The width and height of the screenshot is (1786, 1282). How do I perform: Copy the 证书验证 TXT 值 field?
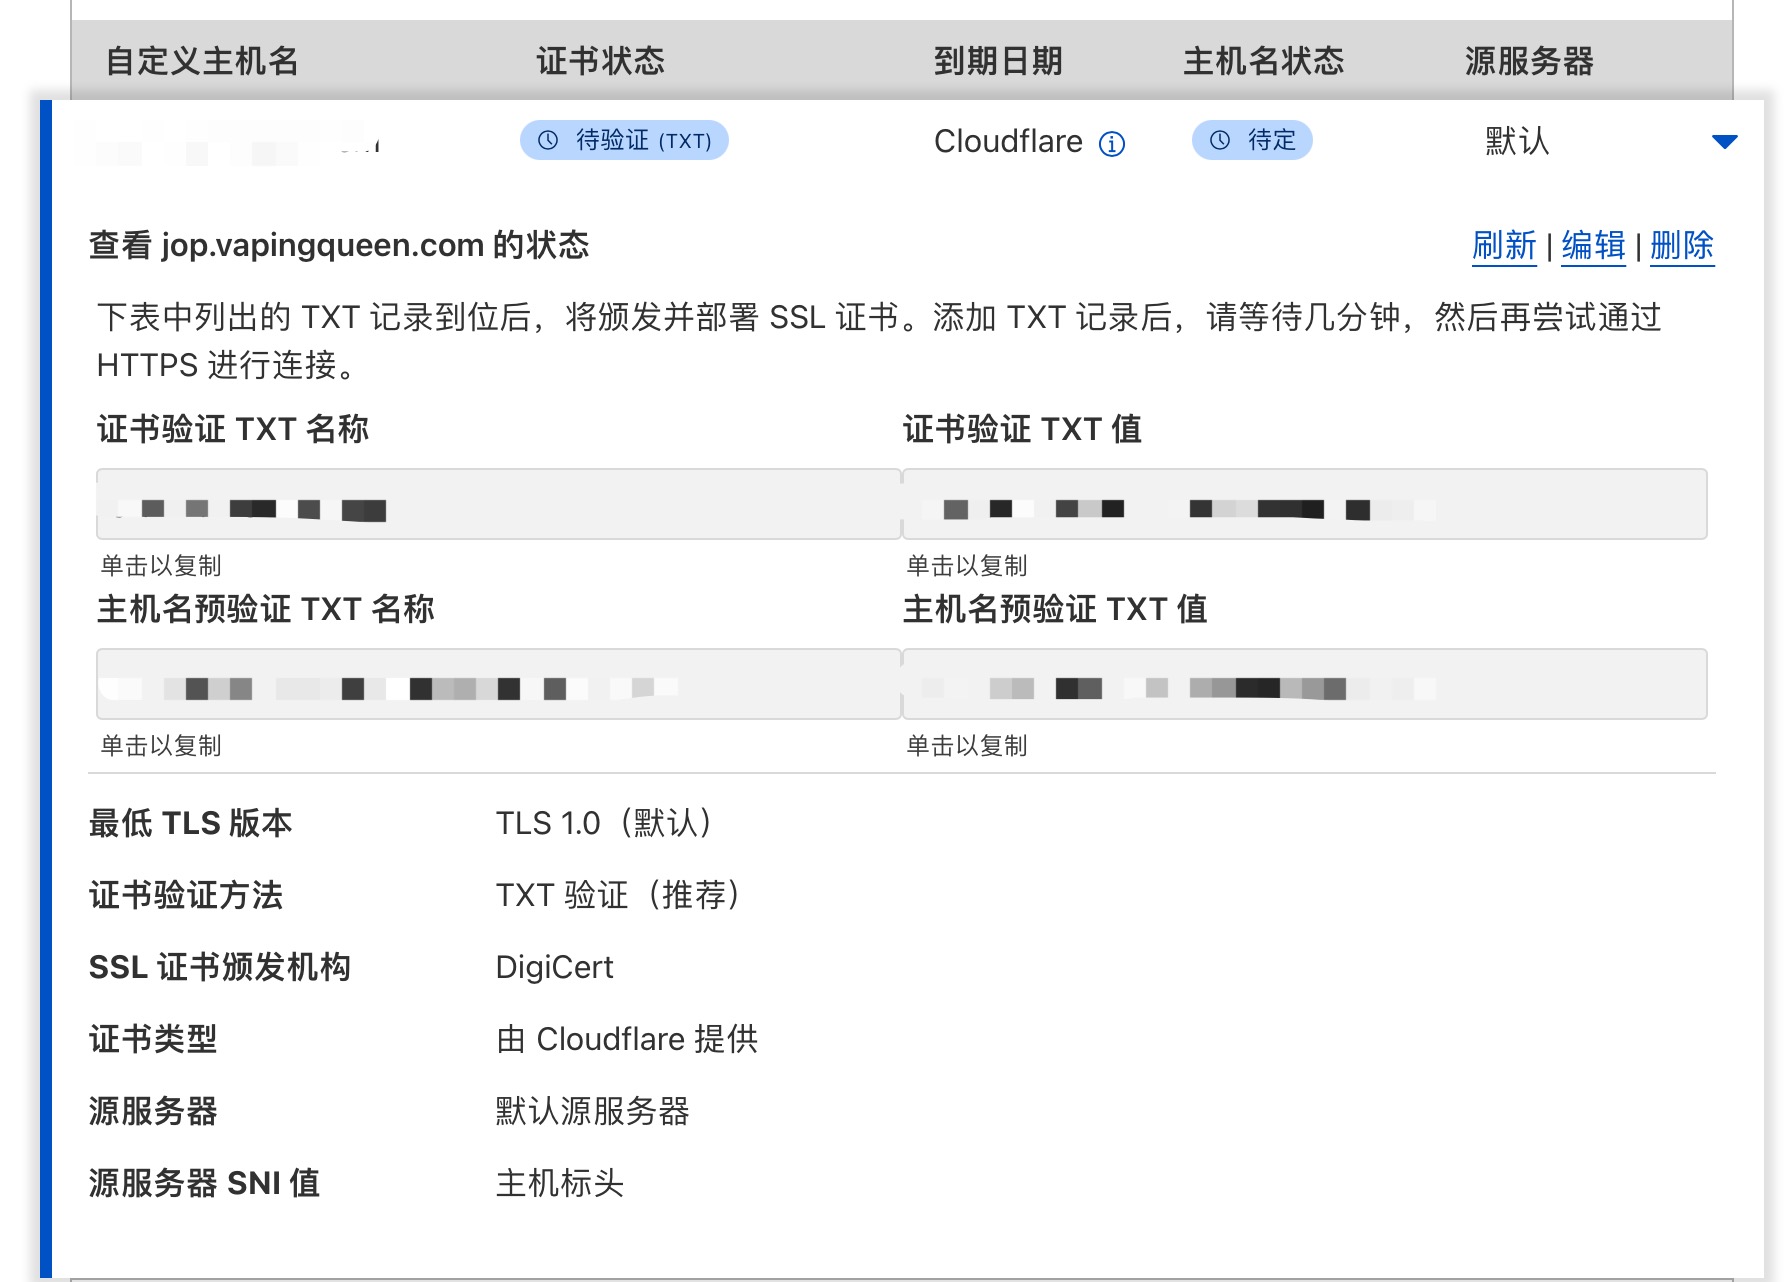click(1305, 505)
